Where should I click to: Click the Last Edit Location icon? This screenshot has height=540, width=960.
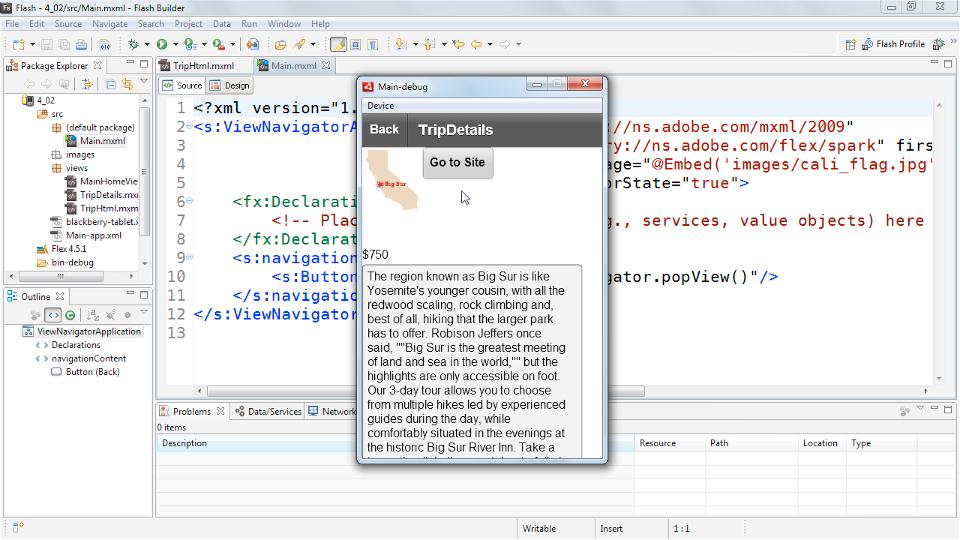(x=458, y=44)
